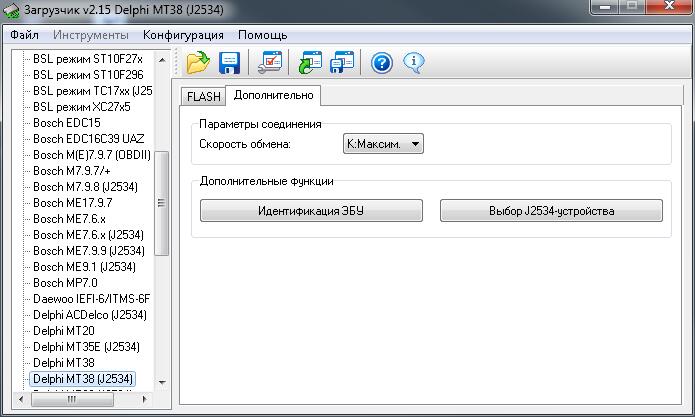Click the tree list down scroll arrow

(162, 382)
